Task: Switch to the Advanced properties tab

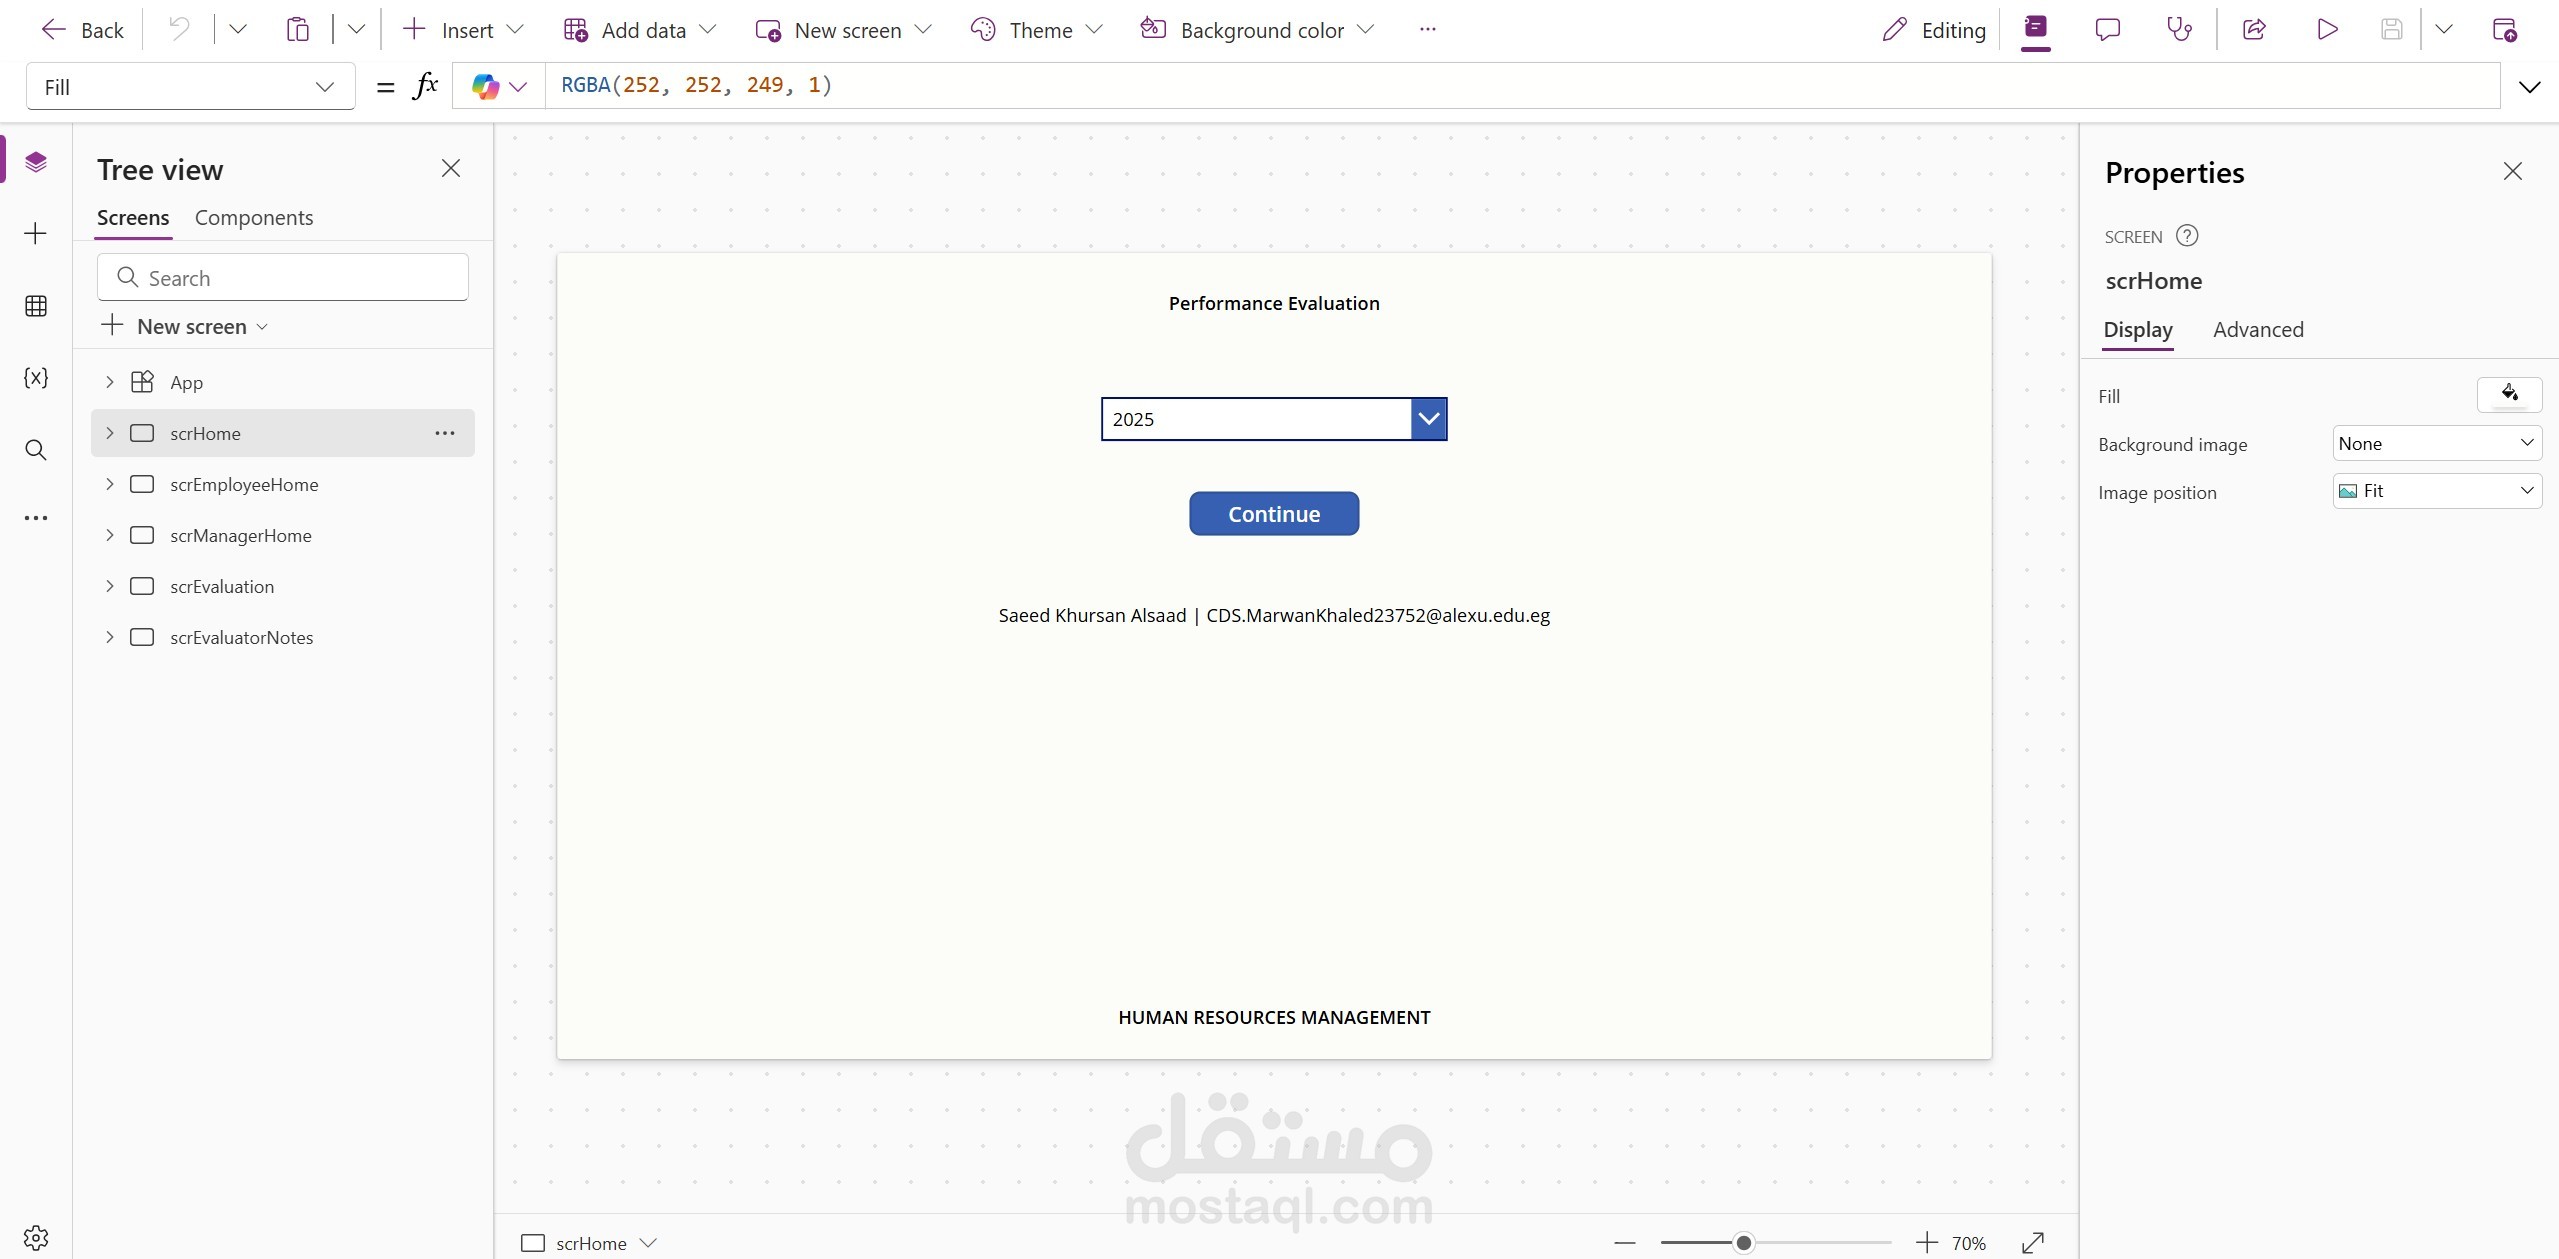Action: coord(2258,330)
